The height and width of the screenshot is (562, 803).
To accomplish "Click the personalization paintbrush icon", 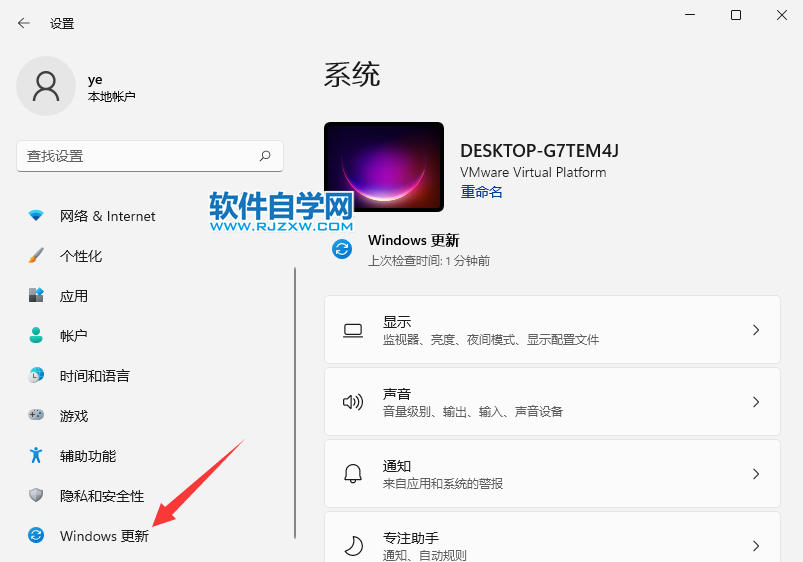I will tap(36, 256).
